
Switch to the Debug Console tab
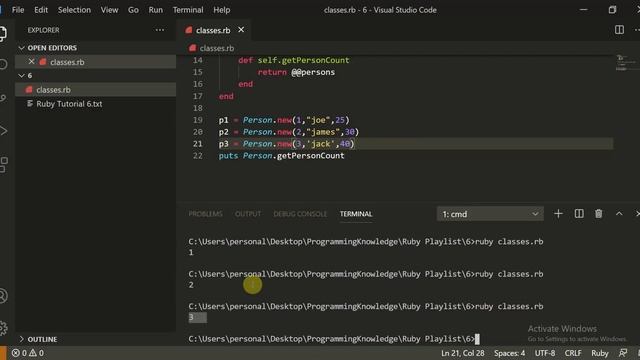point(300,214)
